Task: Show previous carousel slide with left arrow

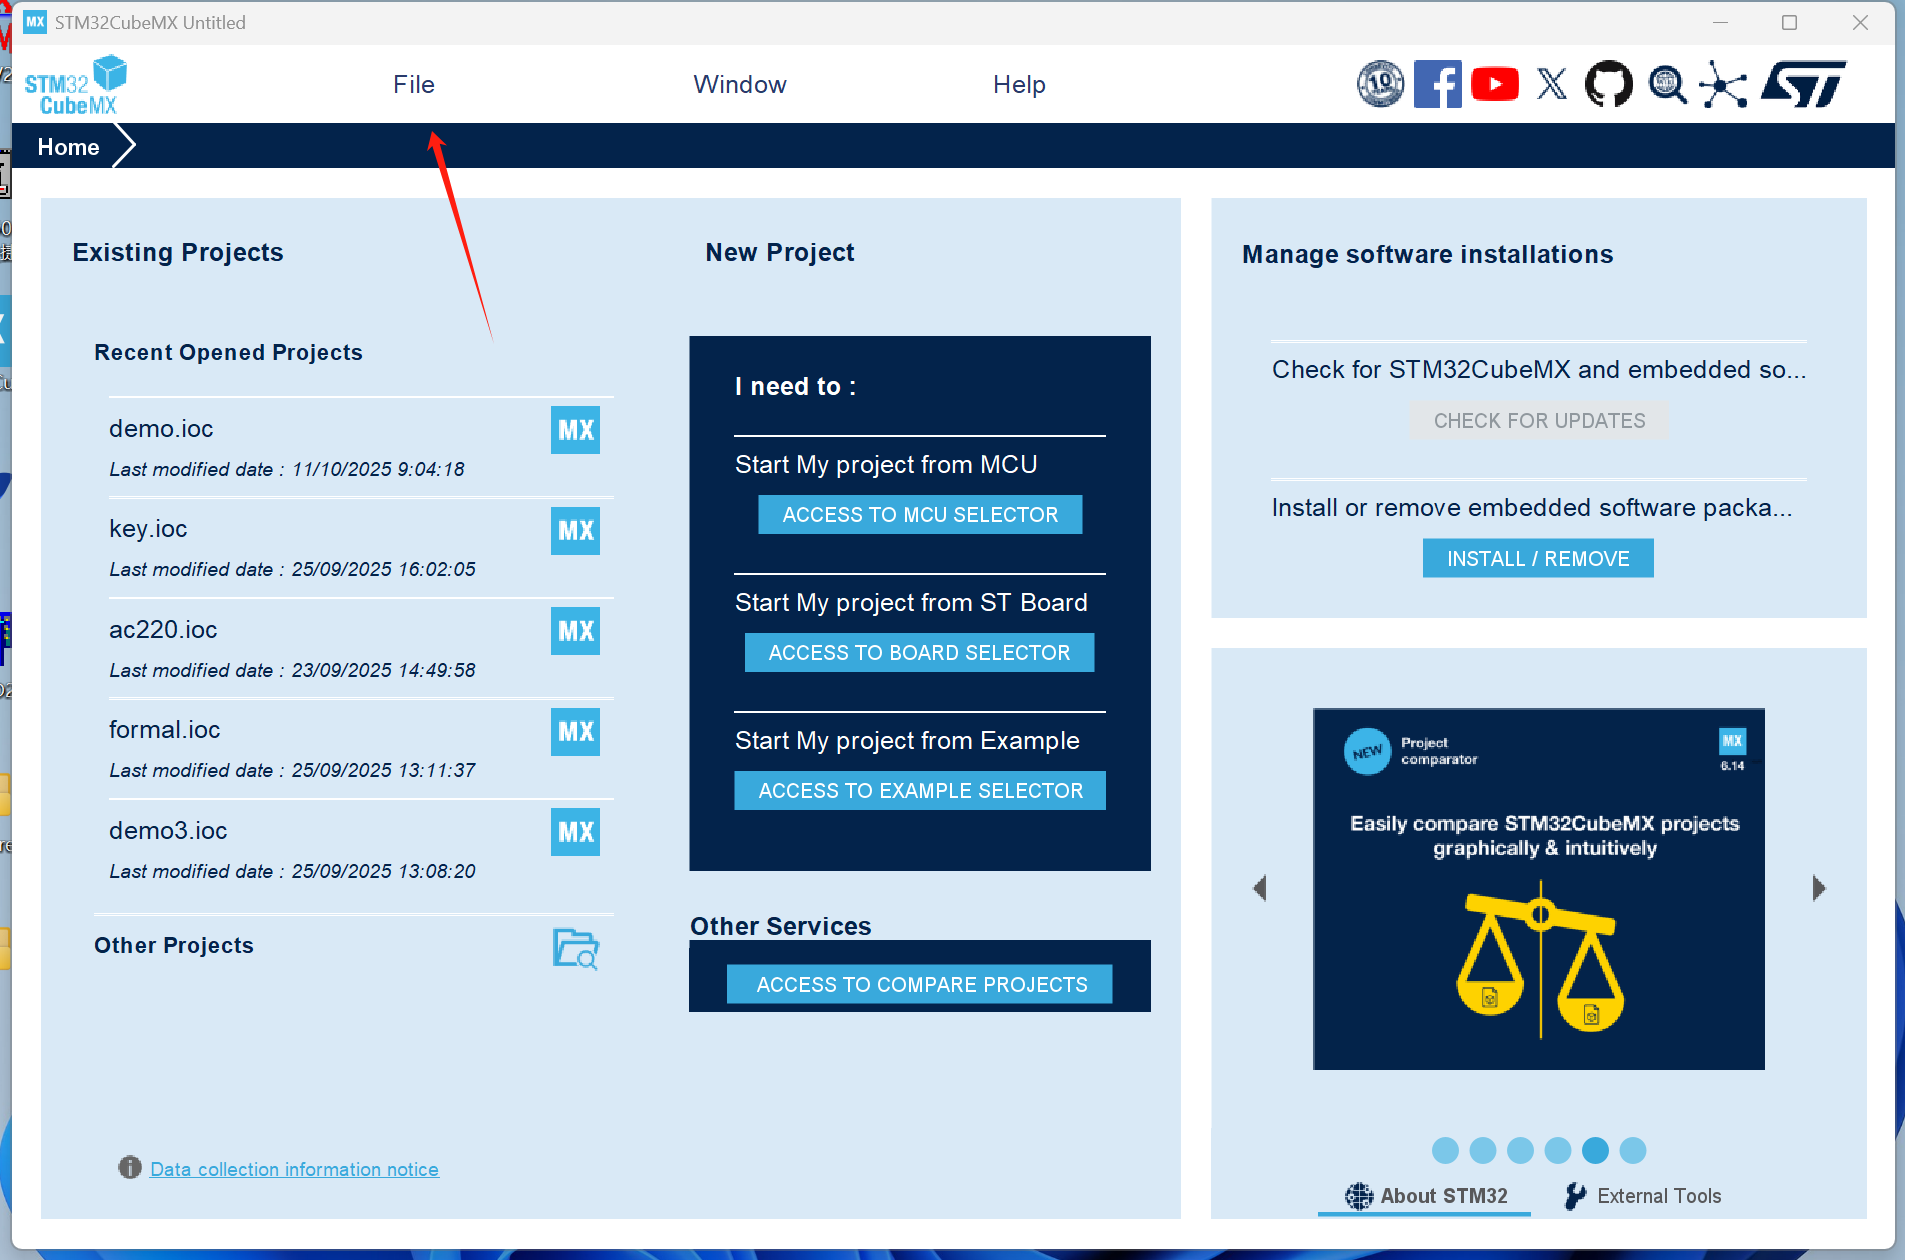Action: [x=1260, y=888]
